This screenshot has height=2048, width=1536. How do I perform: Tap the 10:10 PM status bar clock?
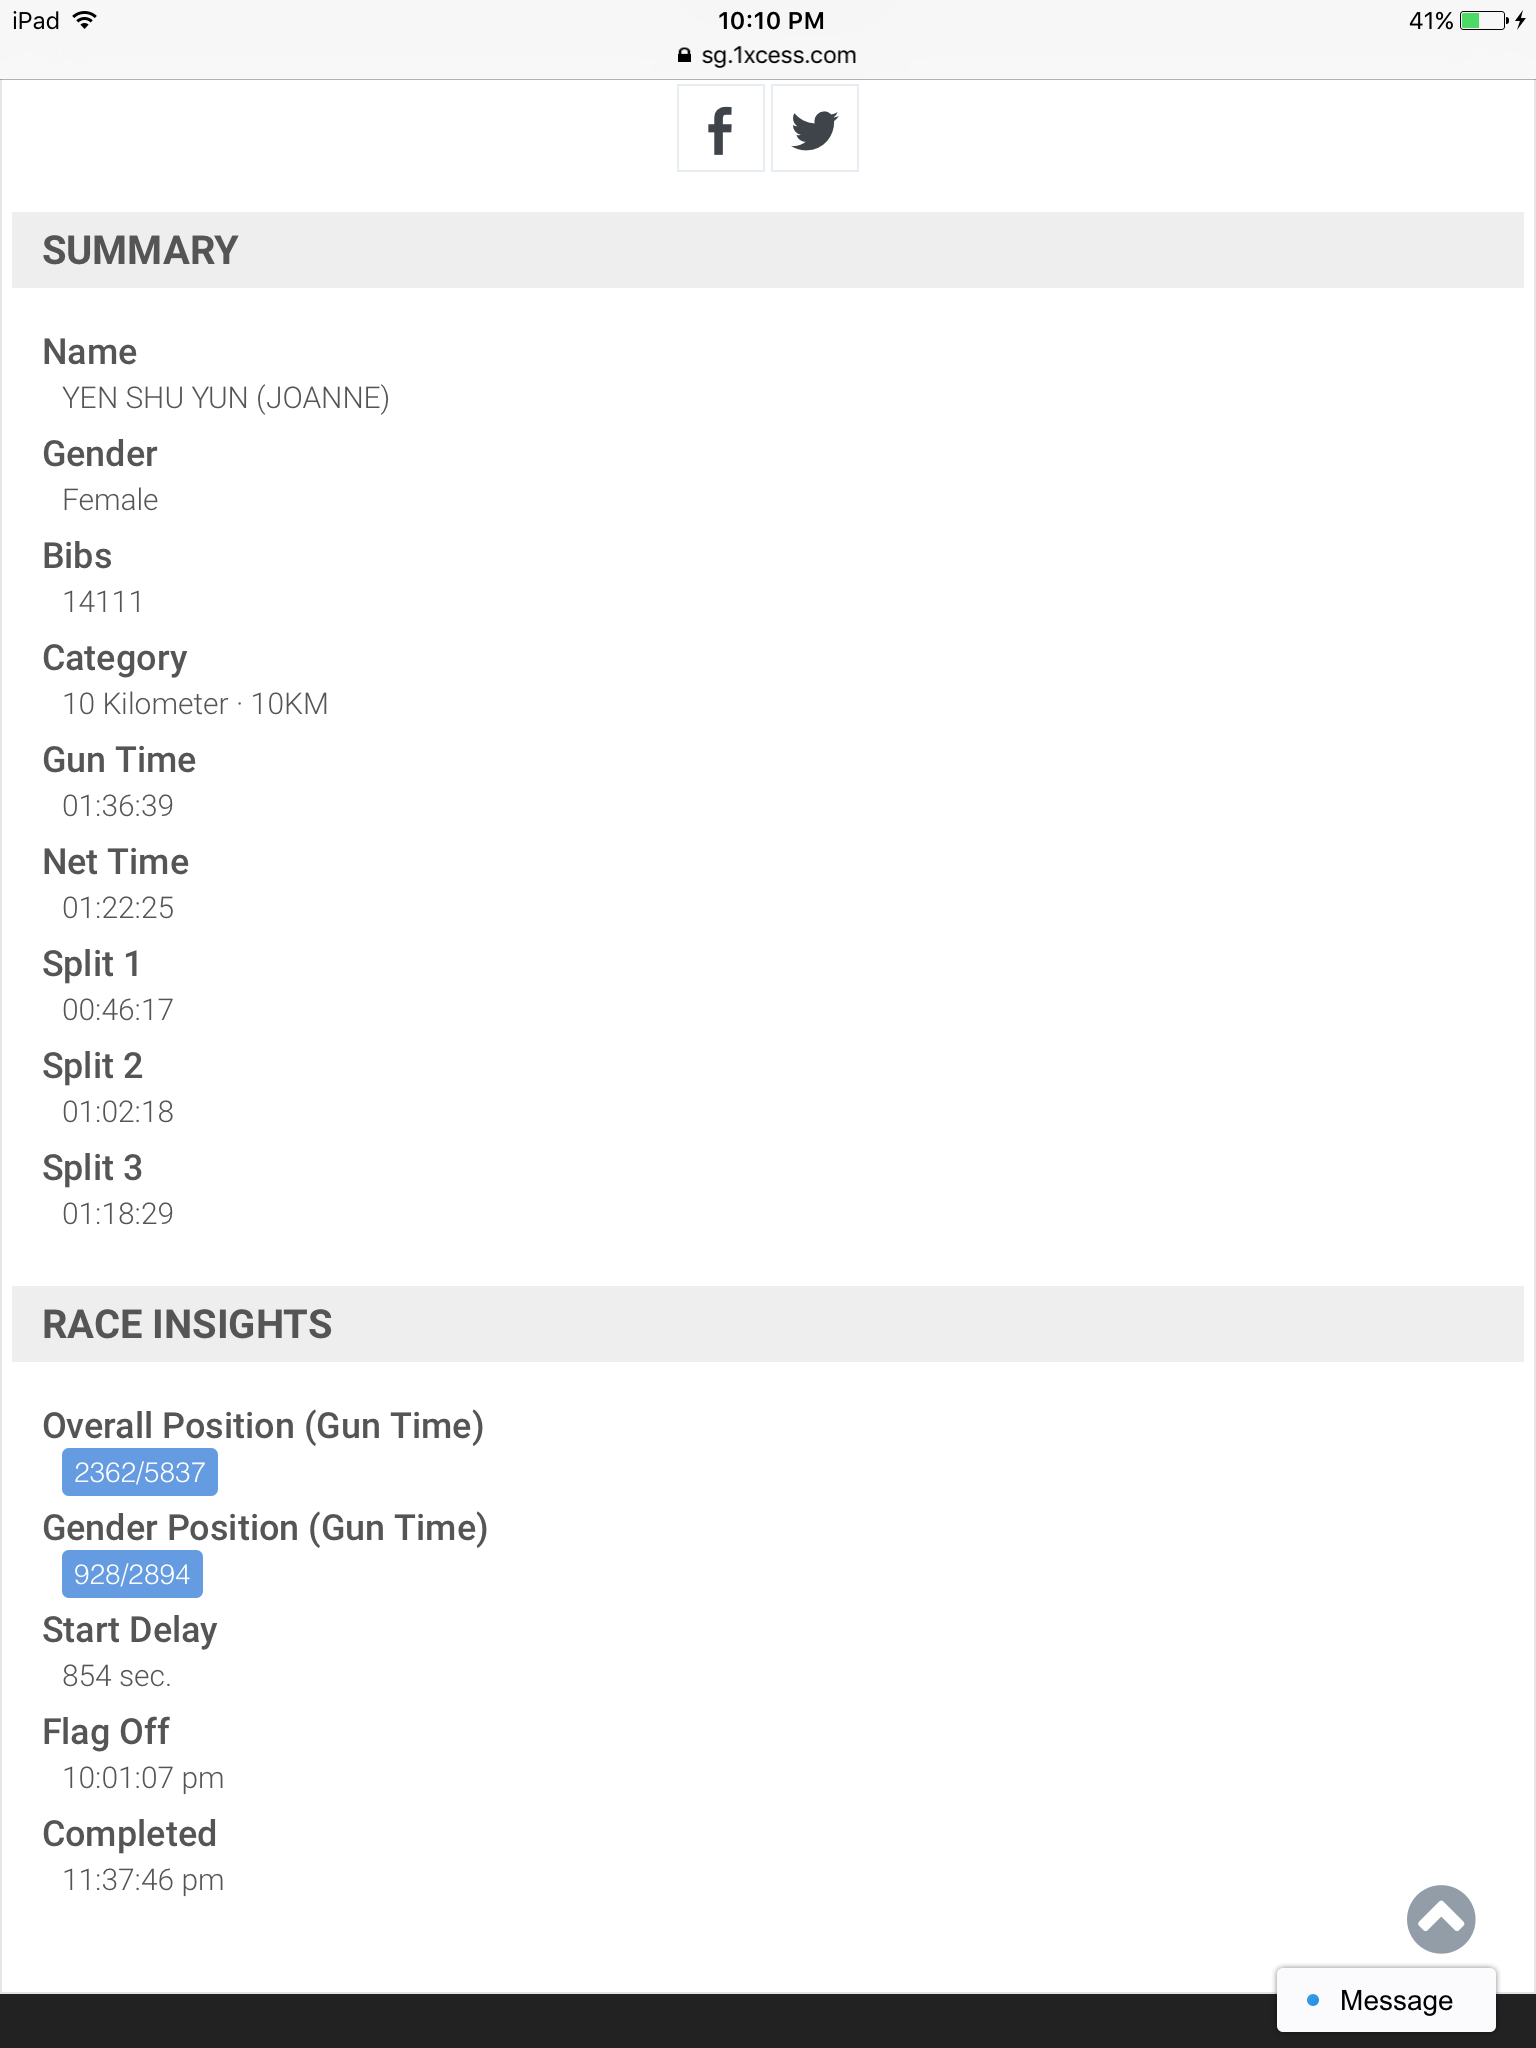pos(771,21)
